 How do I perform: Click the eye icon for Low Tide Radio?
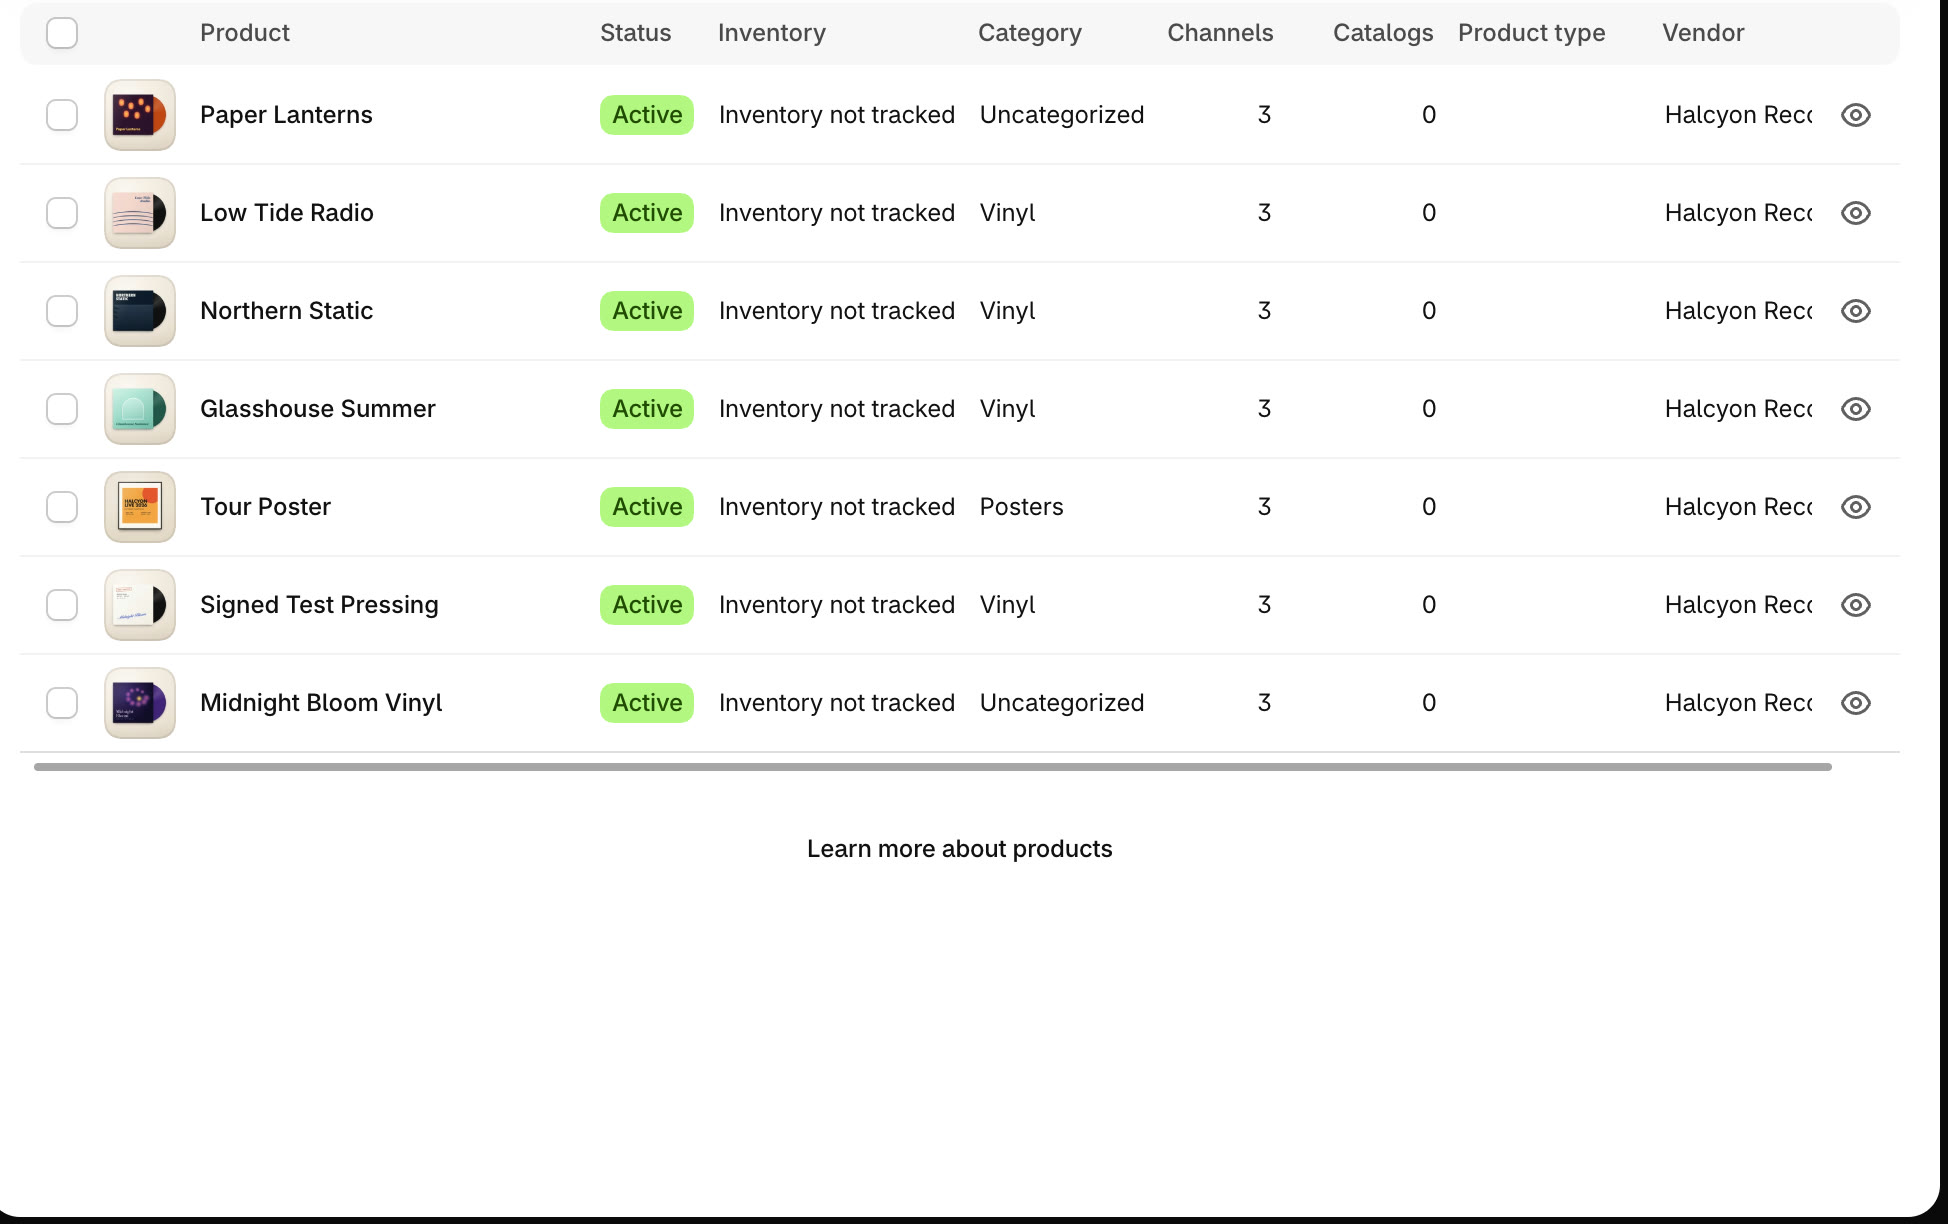pos(1855,213)
